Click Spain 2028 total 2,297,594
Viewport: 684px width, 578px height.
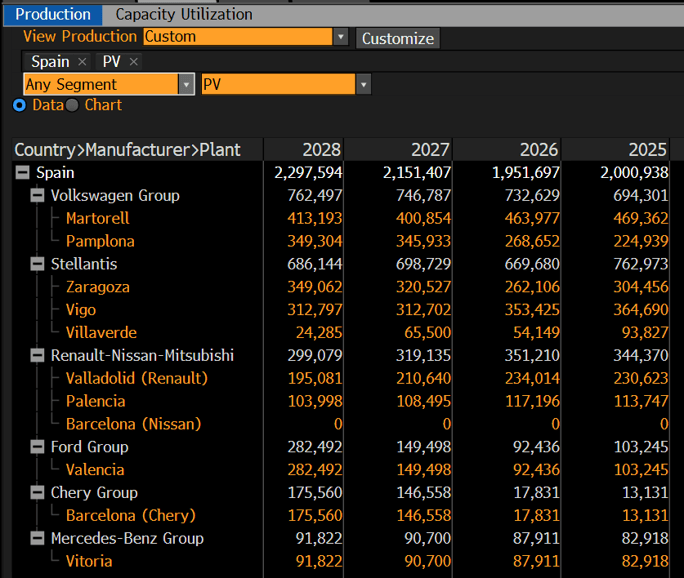[x=308, y=173]
